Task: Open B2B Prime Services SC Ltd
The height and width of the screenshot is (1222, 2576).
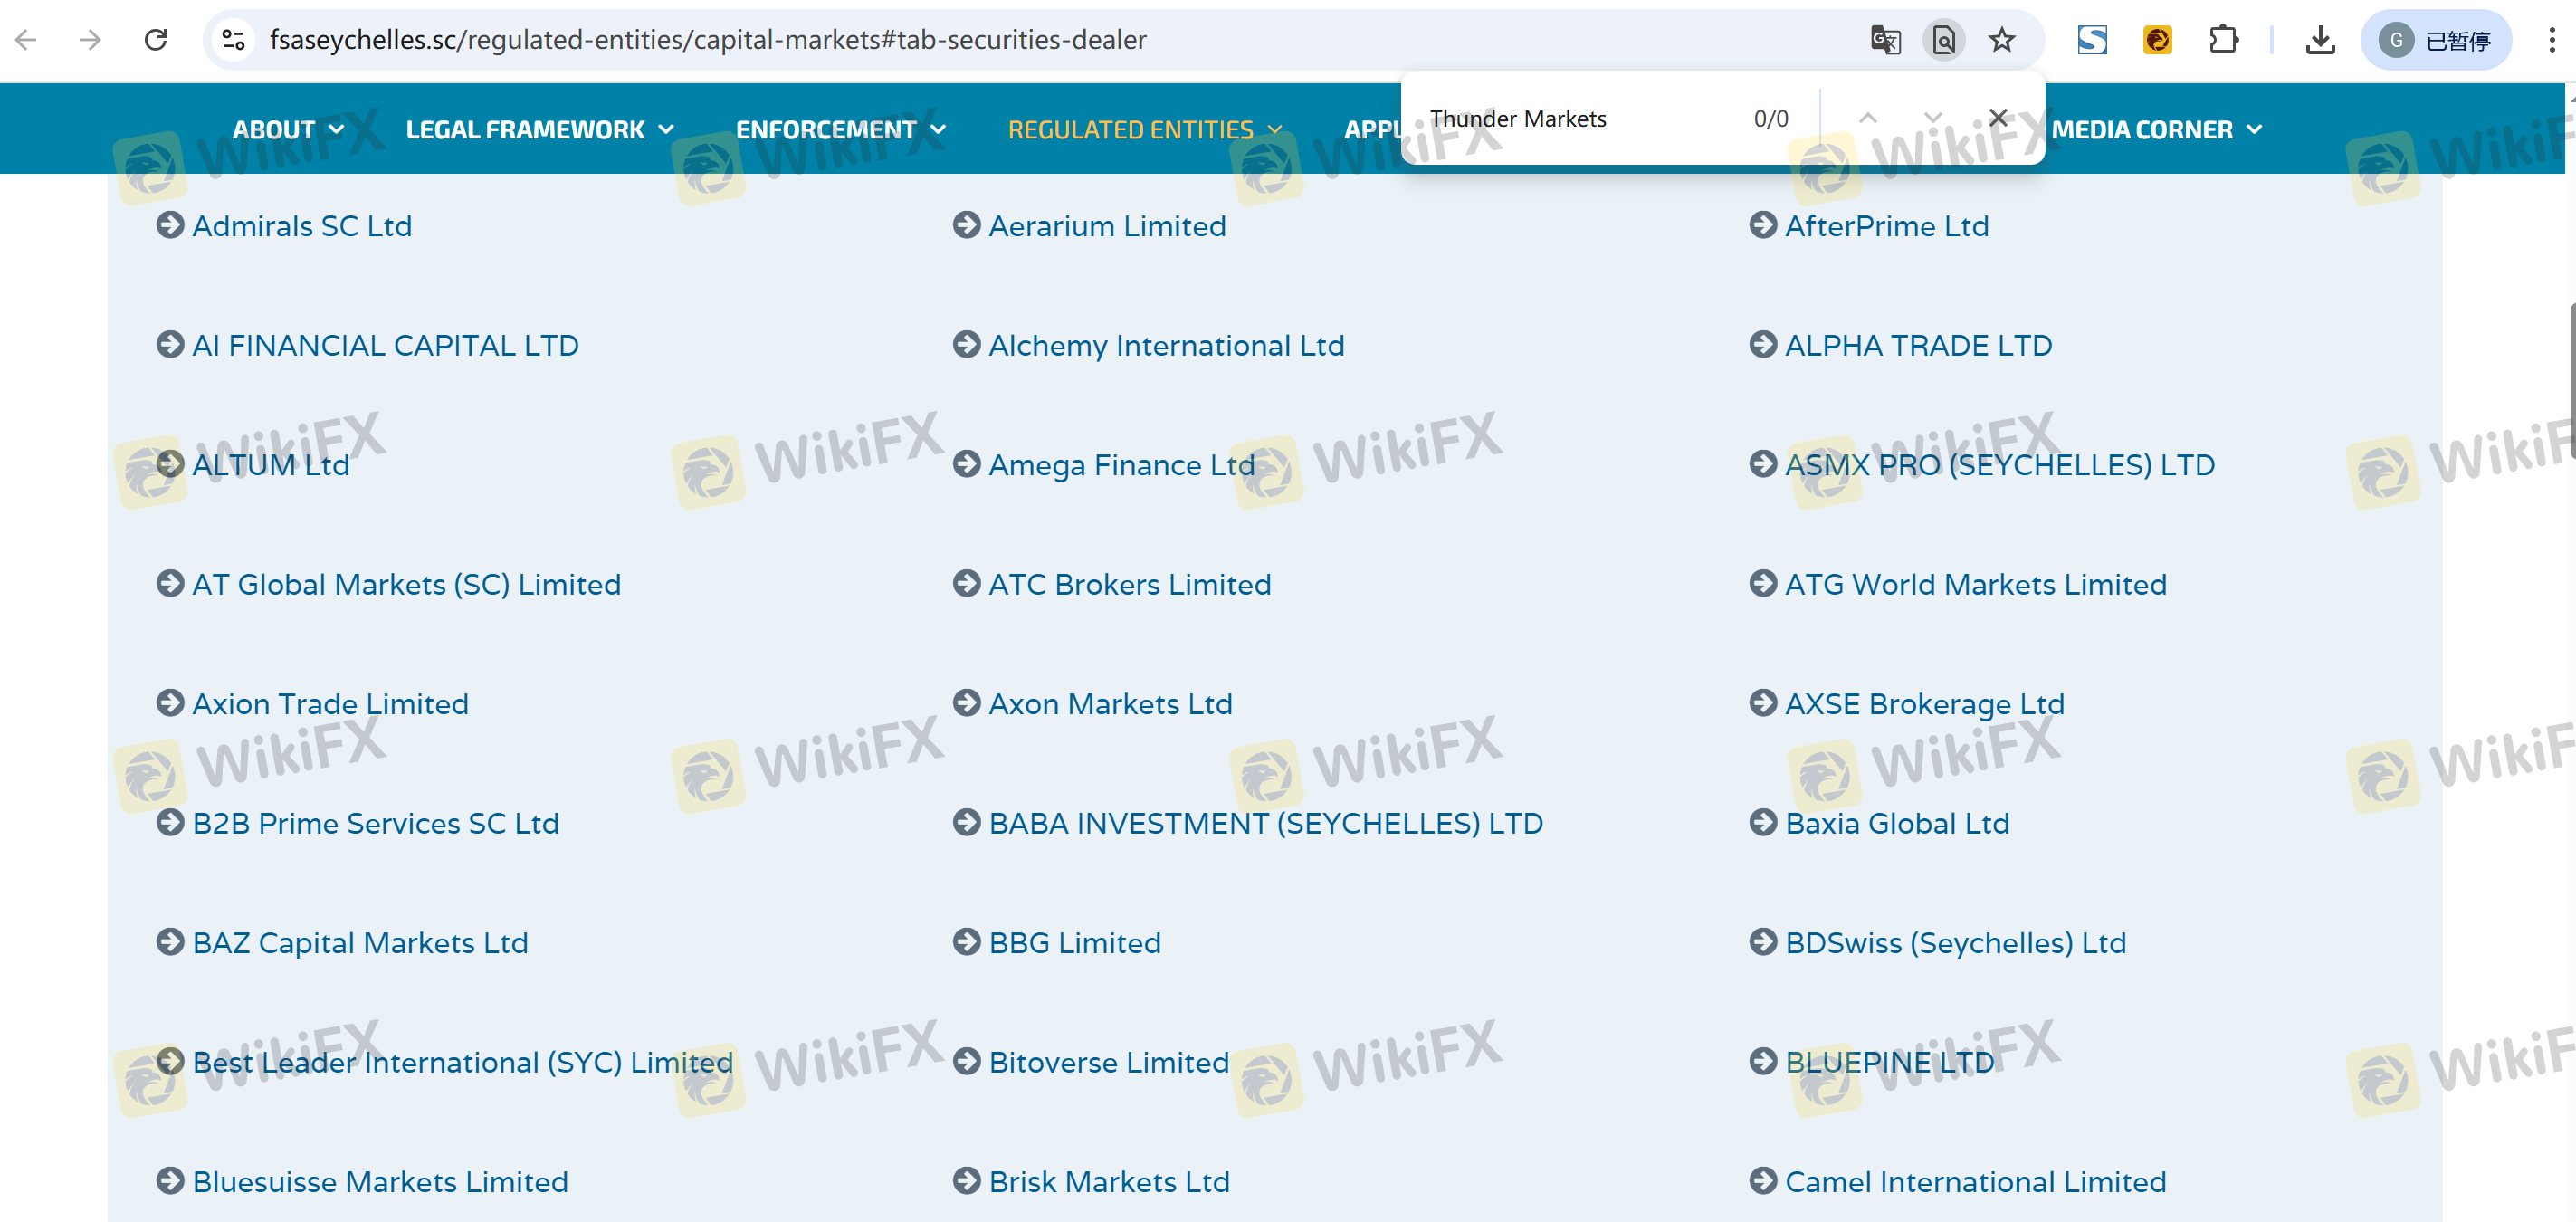Action: pyautogui.click(x=376, y=824)
